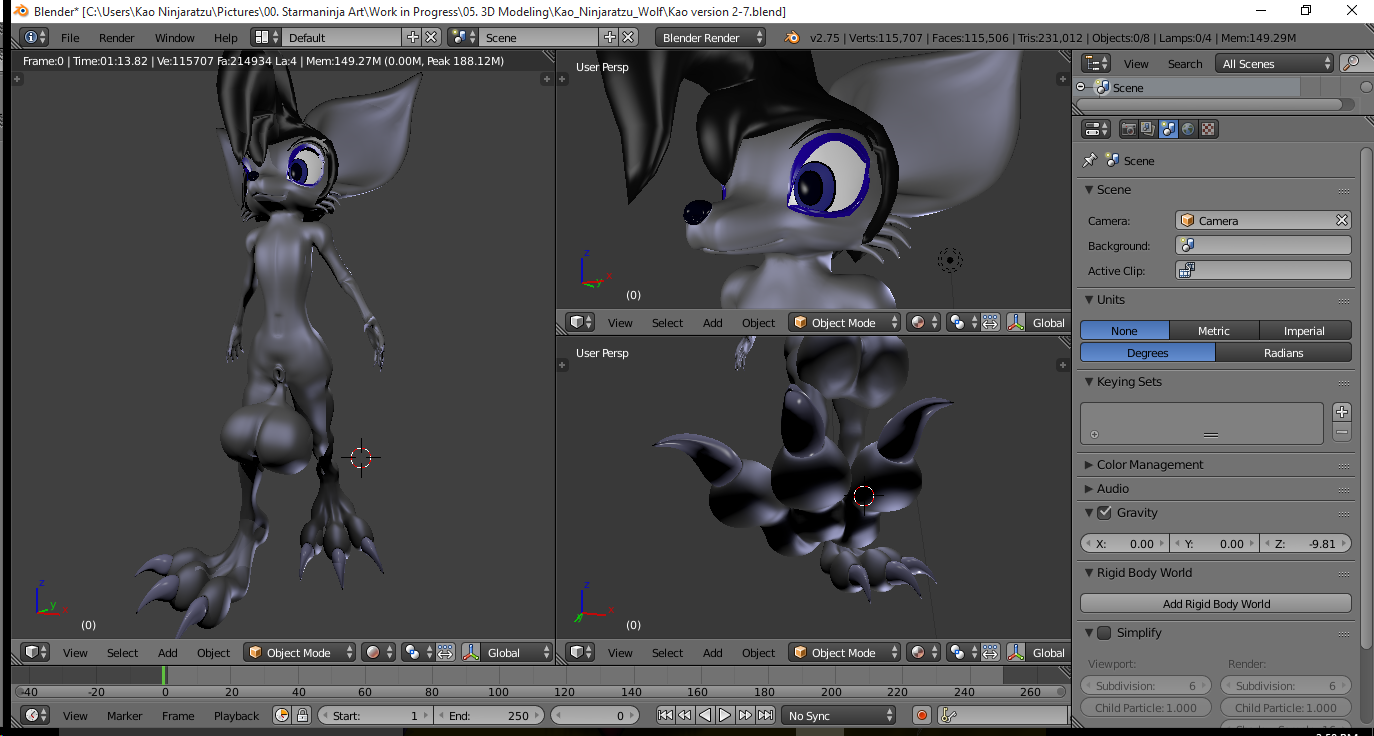Switch to the Render properties camera tab
This screenshot has width=1374, height=736.
coord(1129,129)
